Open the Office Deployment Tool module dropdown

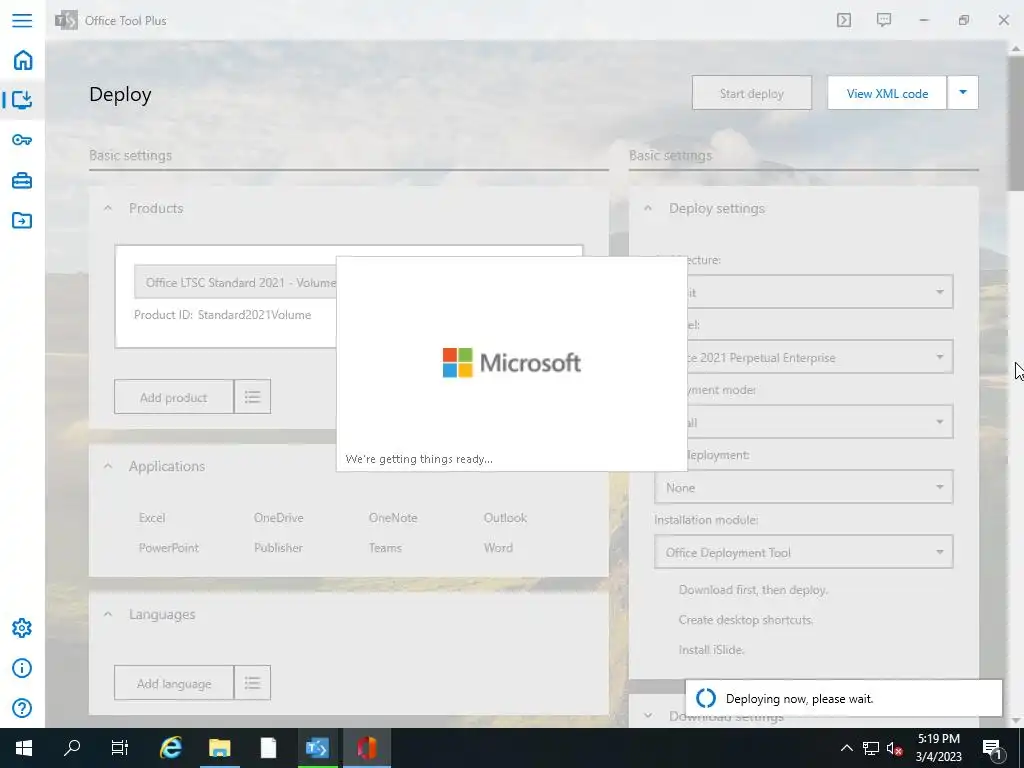tap(803, 552)
